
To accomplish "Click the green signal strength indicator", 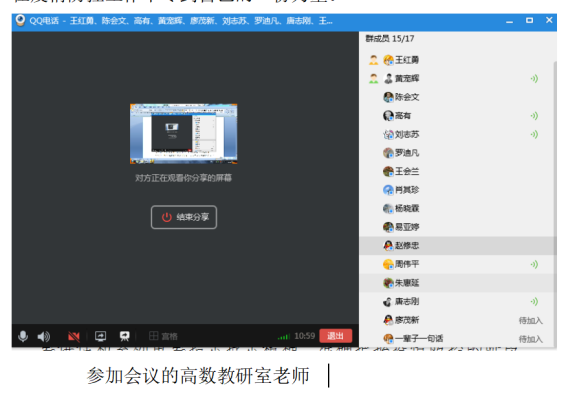I will click(284, 337).
